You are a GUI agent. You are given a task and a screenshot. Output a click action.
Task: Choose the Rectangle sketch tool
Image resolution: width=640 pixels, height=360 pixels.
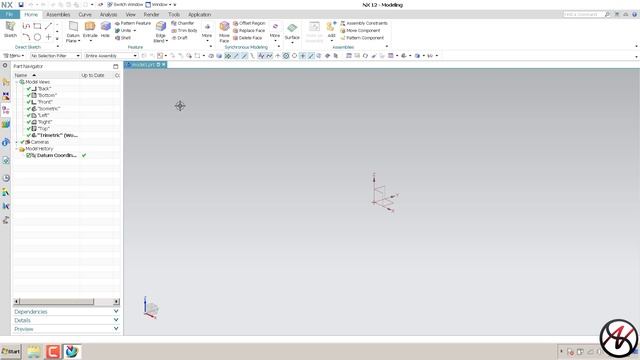pyautogui.click(x=37, y=26)
